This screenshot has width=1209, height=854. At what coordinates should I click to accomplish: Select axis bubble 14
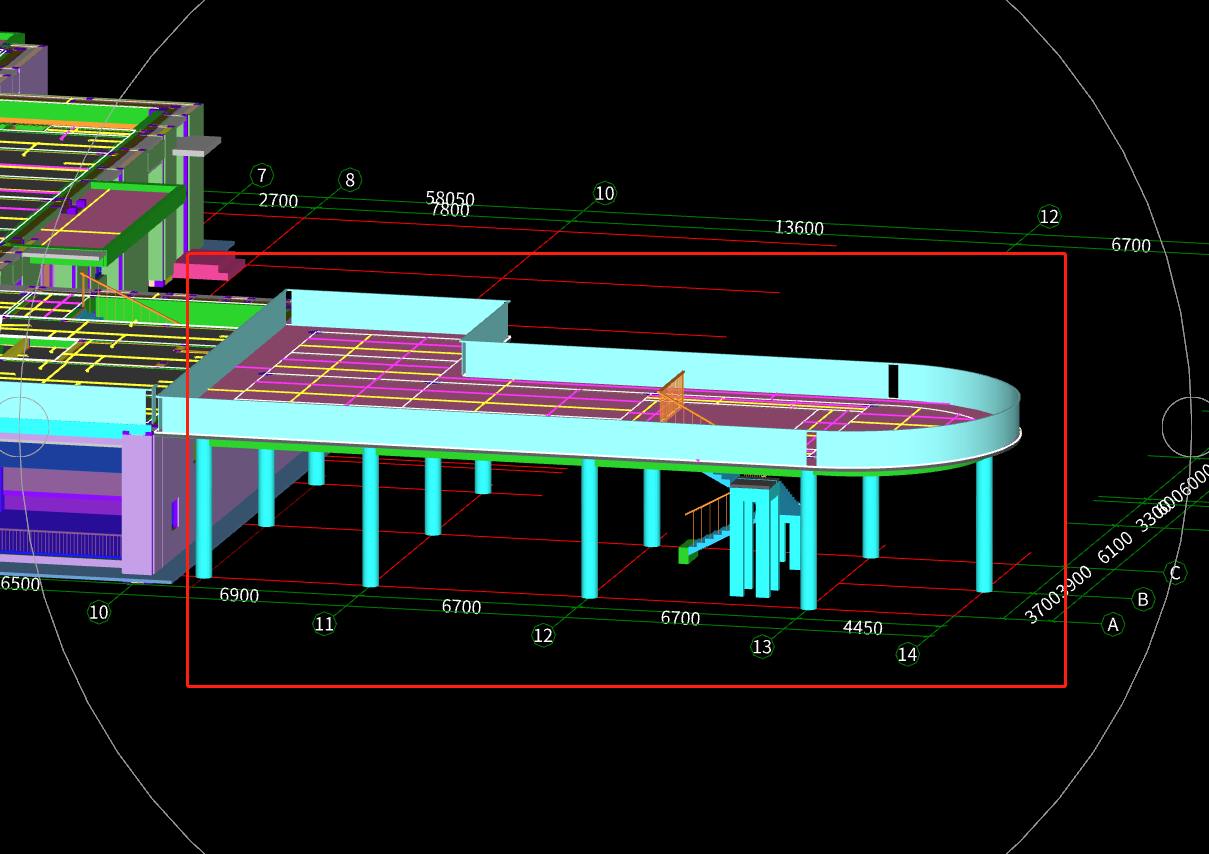(x=907, y=655)
